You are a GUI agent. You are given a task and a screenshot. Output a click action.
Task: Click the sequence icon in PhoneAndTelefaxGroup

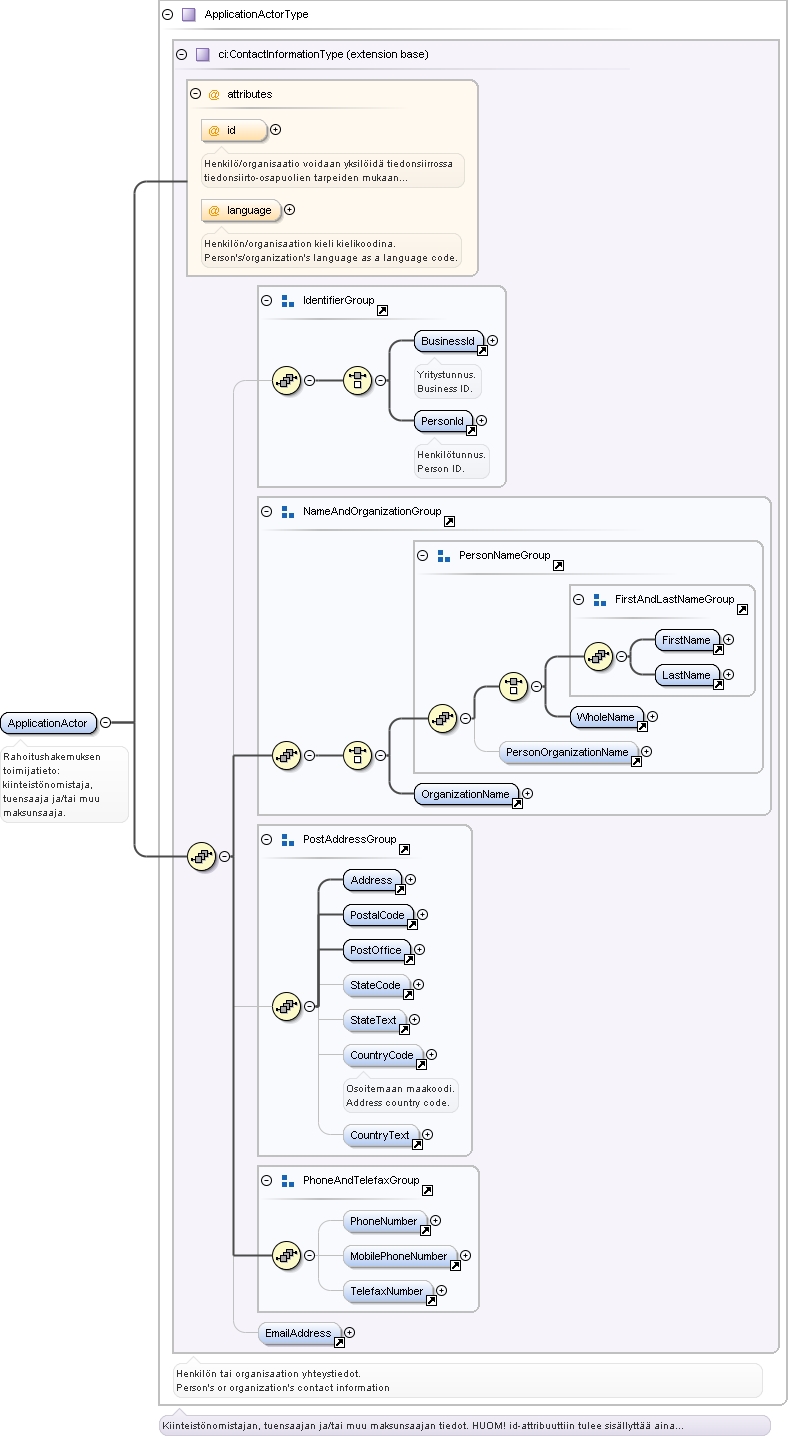point(287,1254)
